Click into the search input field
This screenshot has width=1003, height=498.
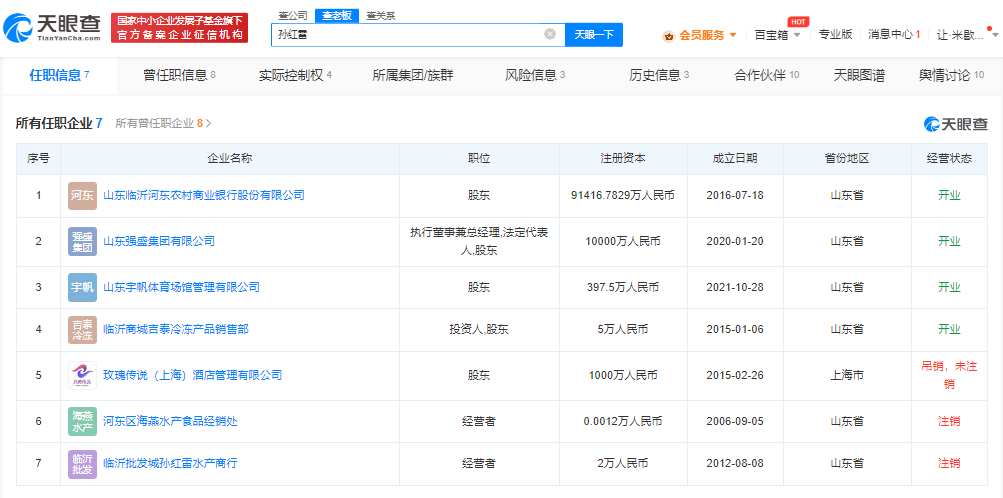click(405, 34)
